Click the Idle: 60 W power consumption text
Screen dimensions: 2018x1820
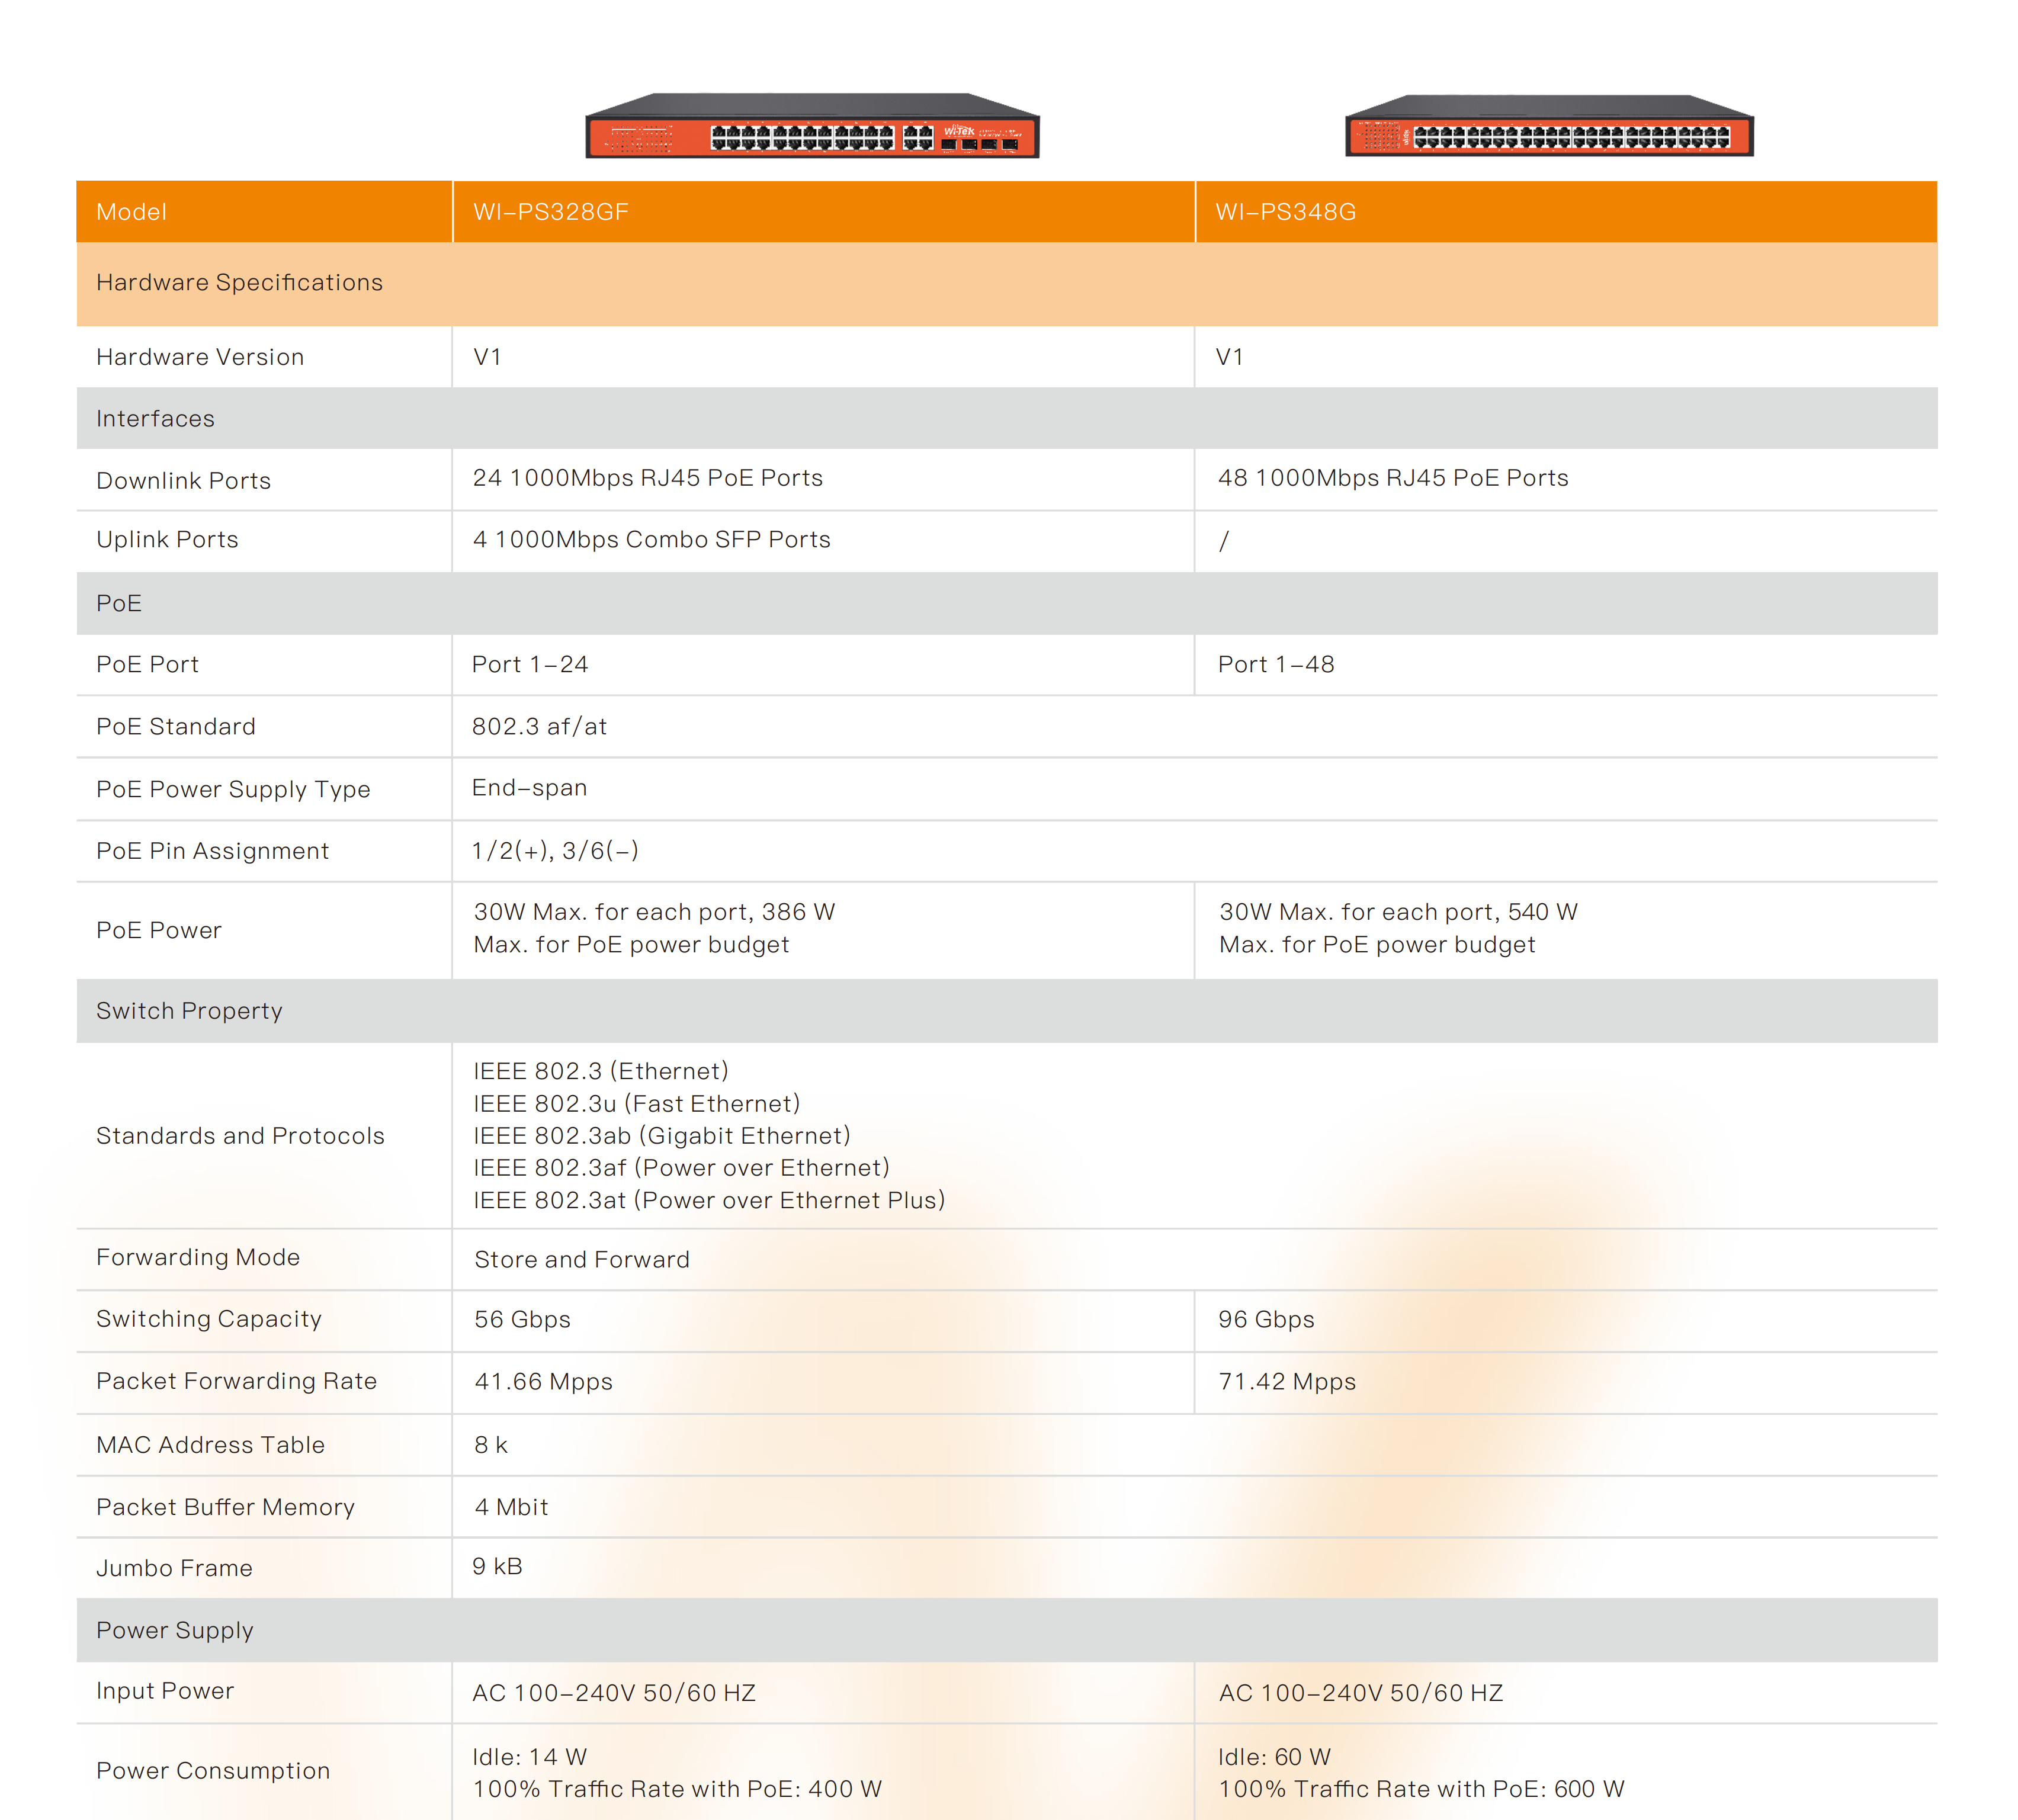(1274, 1757)
